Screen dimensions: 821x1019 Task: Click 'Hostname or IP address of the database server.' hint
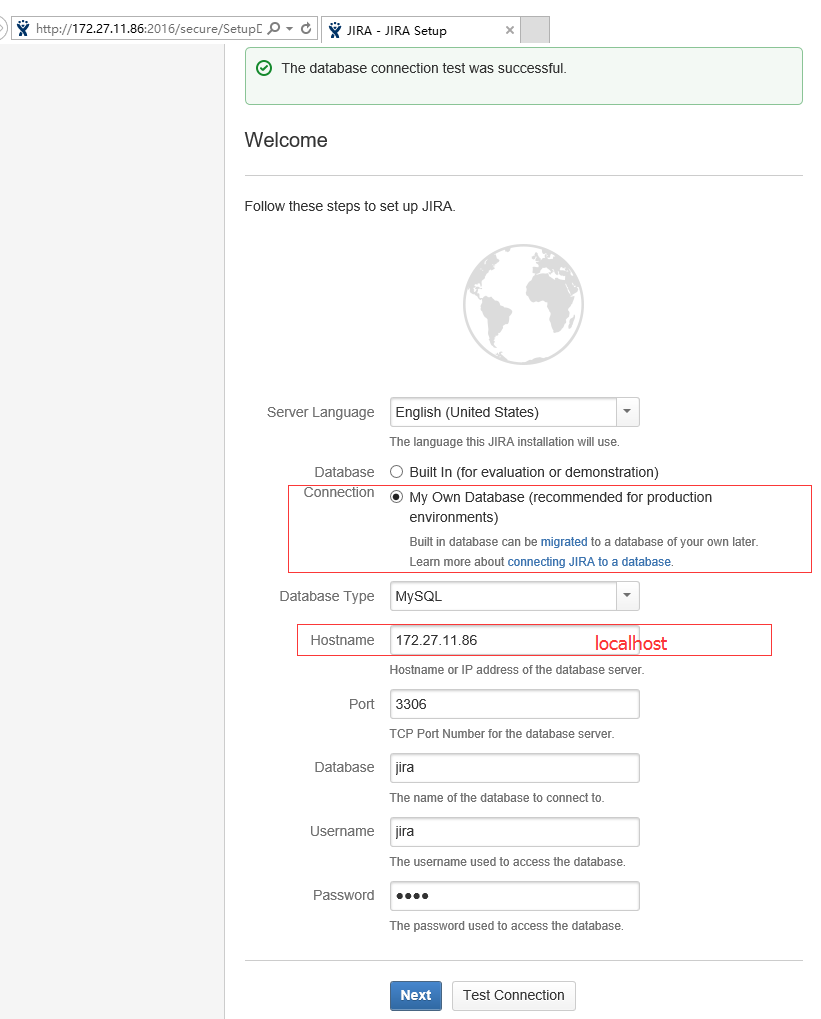coord(517,670)
